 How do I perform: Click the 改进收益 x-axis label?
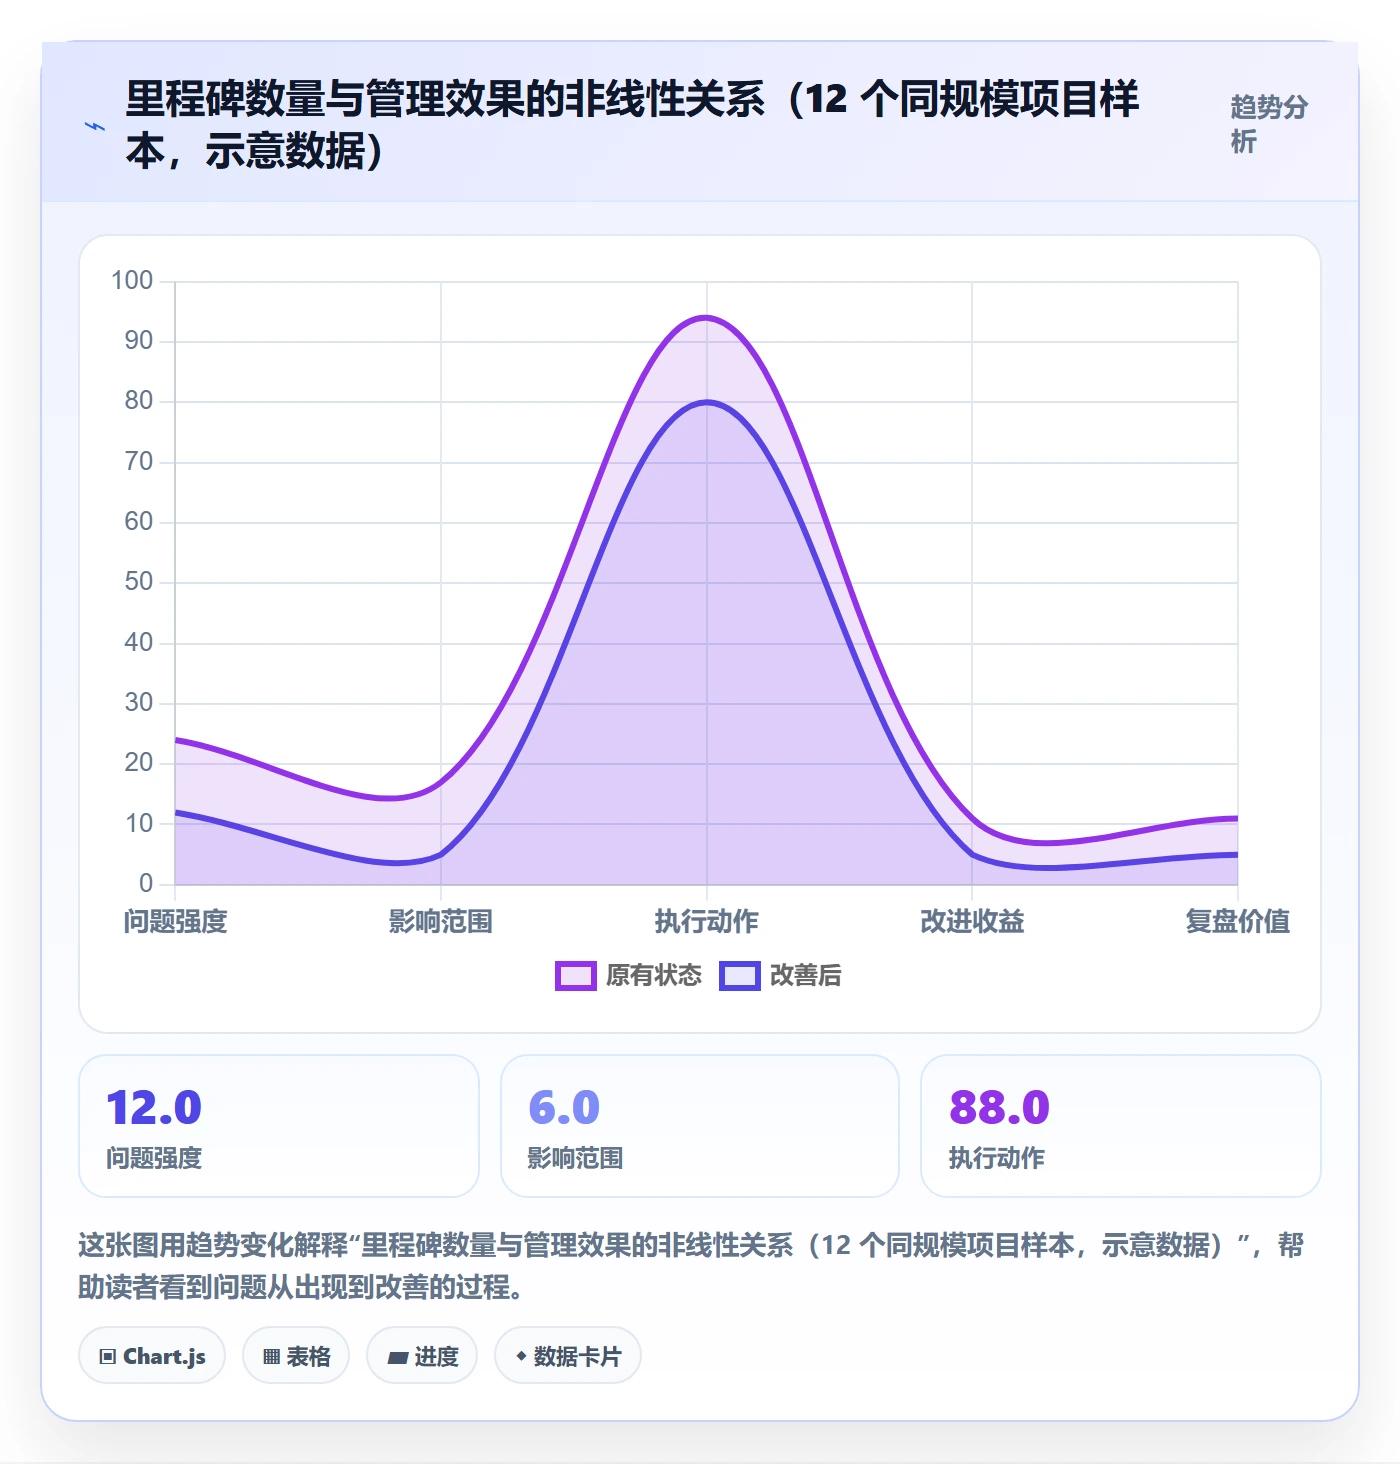pos(972,921)
